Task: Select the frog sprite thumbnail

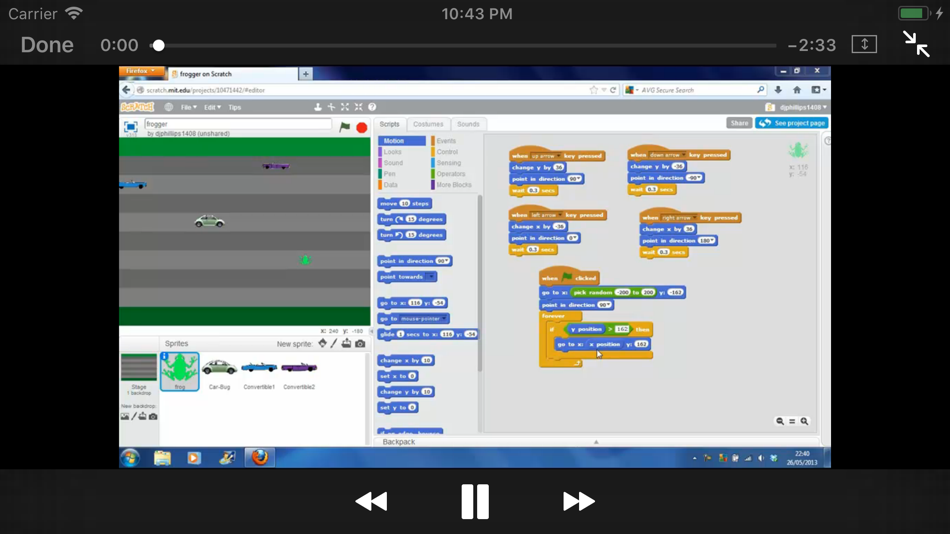Action: click(179, 371)
